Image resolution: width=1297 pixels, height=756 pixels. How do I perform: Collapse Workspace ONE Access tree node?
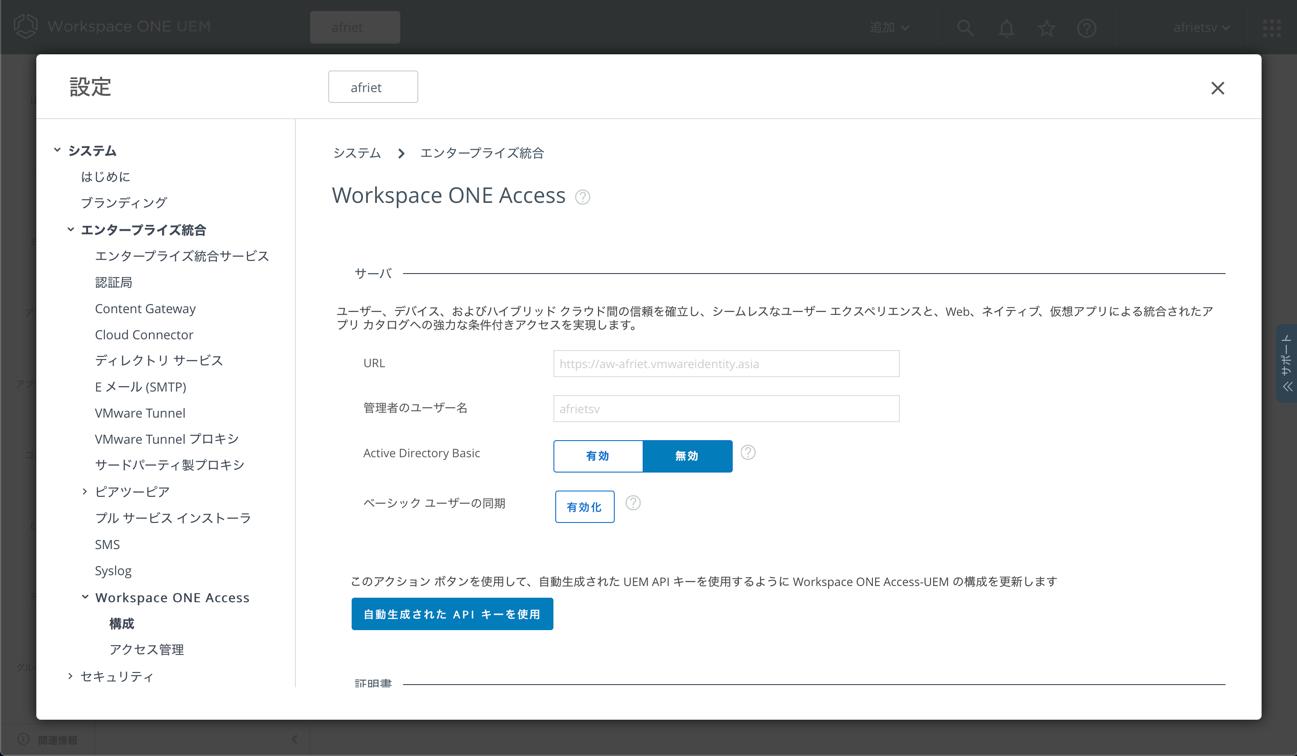(x=85, y=598)
